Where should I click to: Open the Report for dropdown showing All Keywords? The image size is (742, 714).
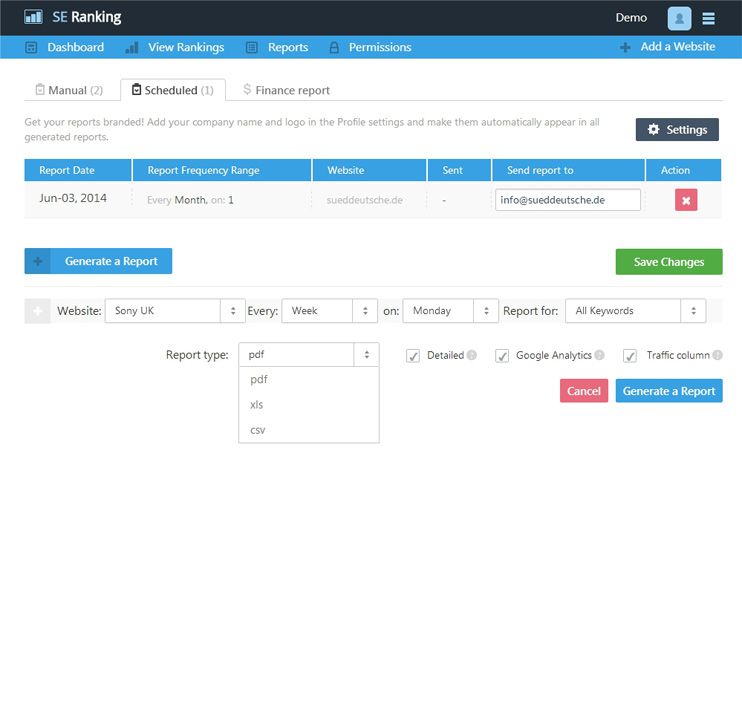pos(636,311)
